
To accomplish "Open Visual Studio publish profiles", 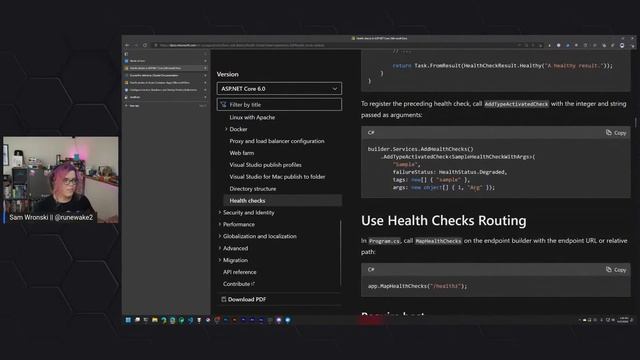I will 265,164.
